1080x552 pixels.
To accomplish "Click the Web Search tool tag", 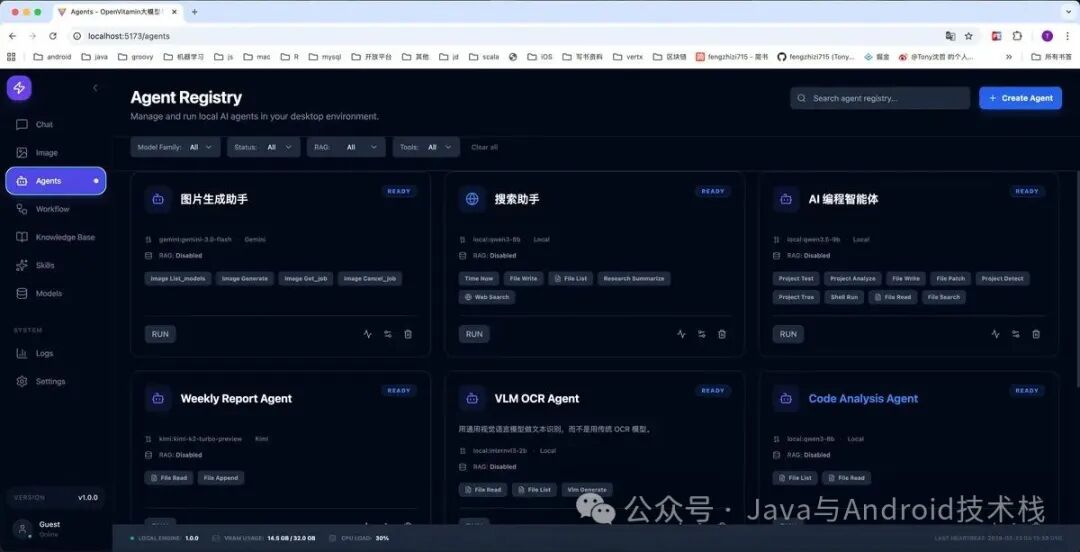I will tap(487, 297).
